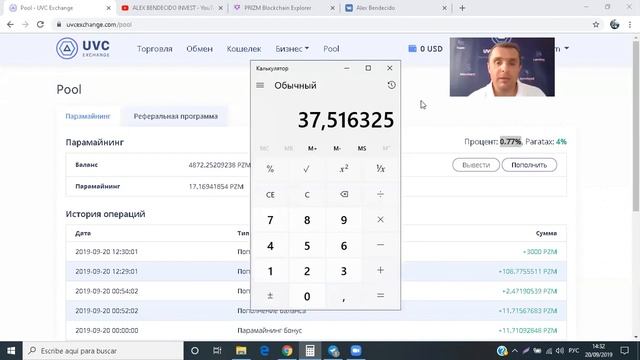This screenshot has height=360, width=640.
Task: Click the 0 USD wallet balance
Action: coord(425,49)
